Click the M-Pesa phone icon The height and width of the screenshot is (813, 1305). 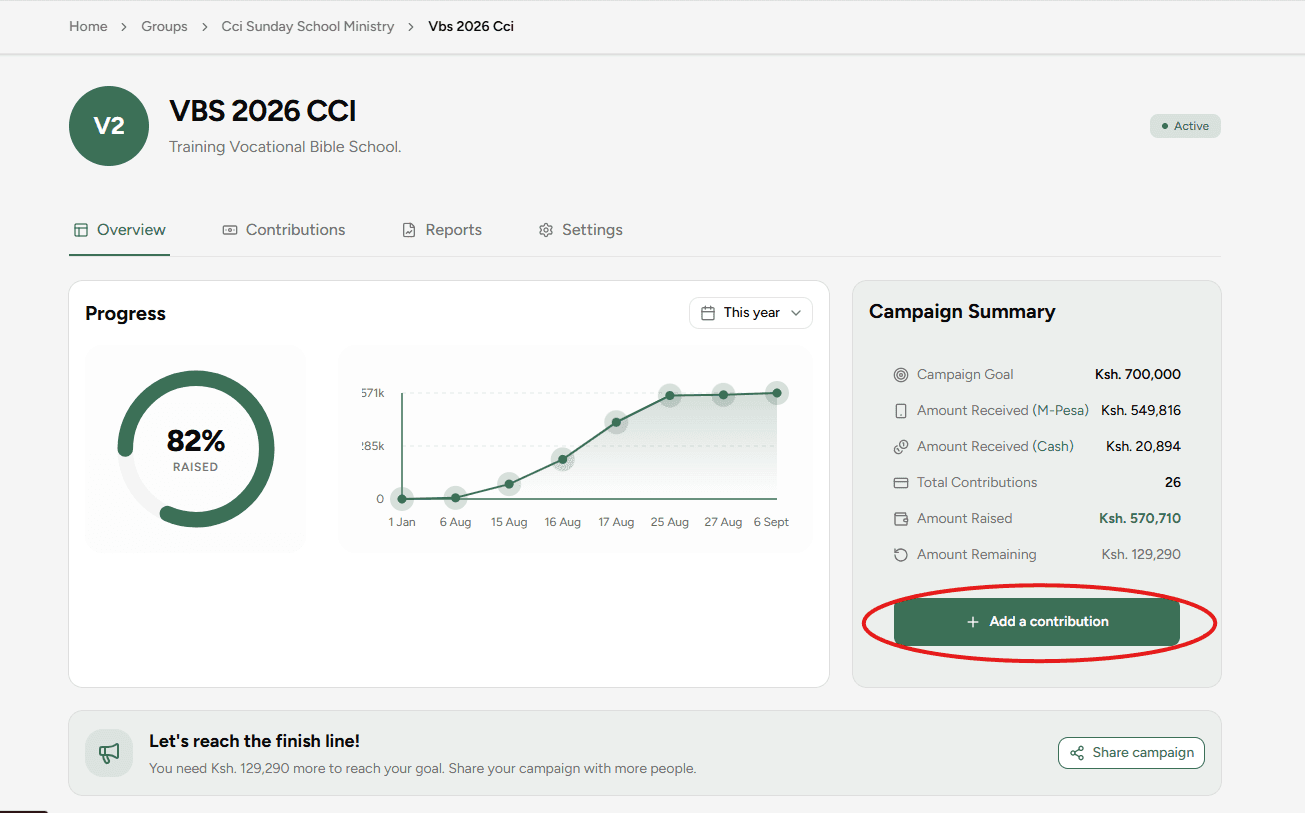point(901,411)
